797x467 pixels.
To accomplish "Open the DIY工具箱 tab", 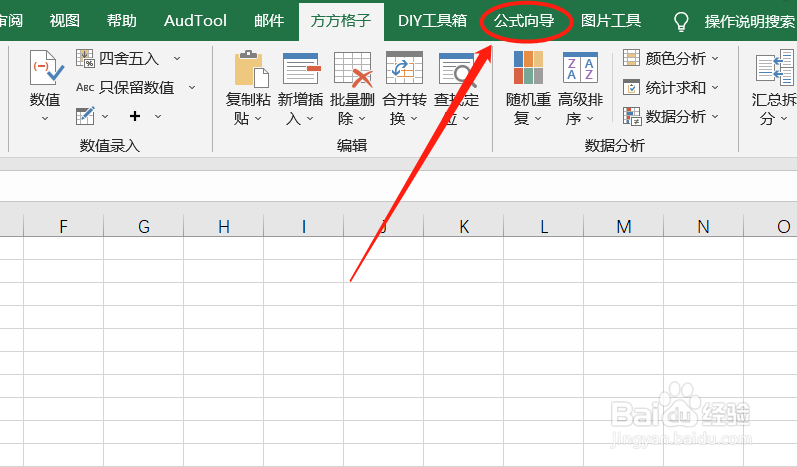I will click(x=432, y=20).
